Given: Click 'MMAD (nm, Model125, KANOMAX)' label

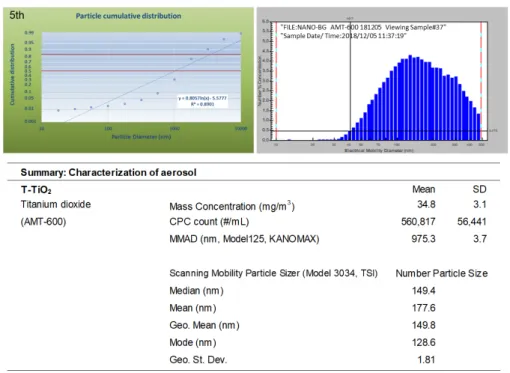Looking at the screenshot, I should (244, 239).
